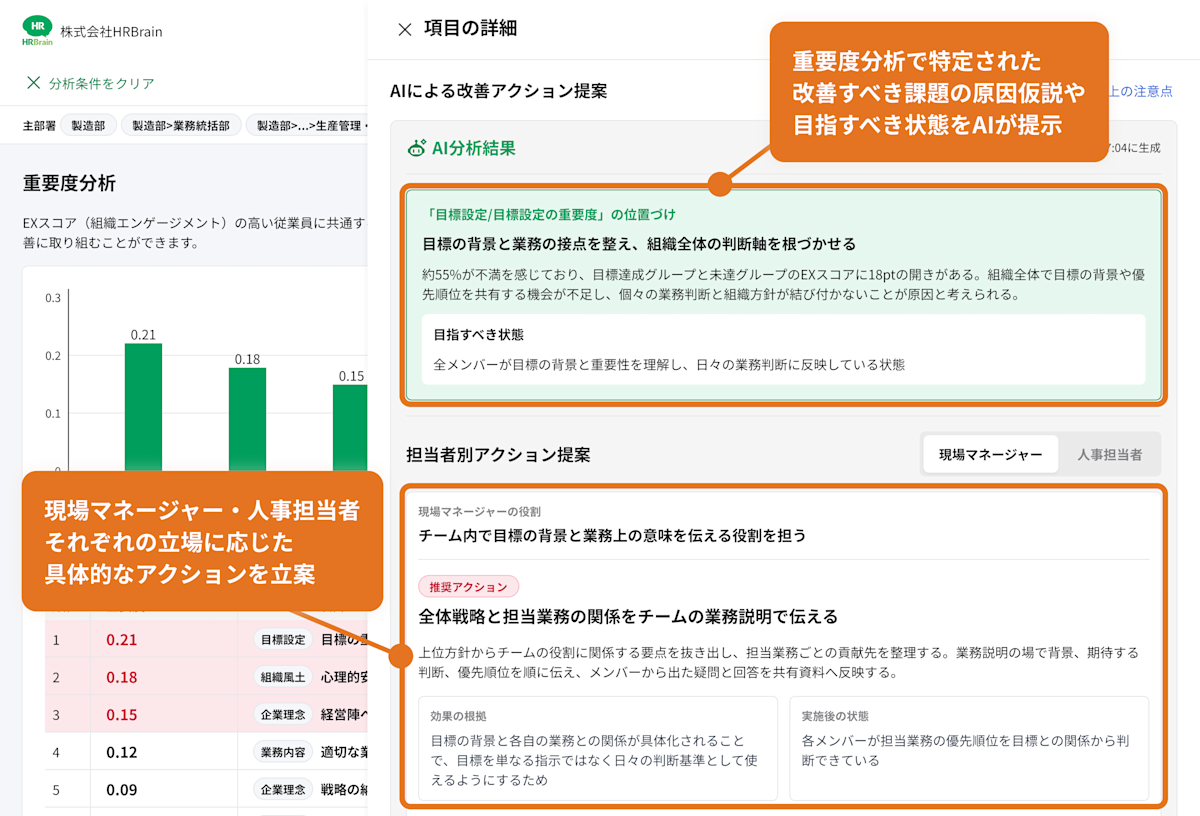Click the 効果の根拠 card

click(598, 748)
